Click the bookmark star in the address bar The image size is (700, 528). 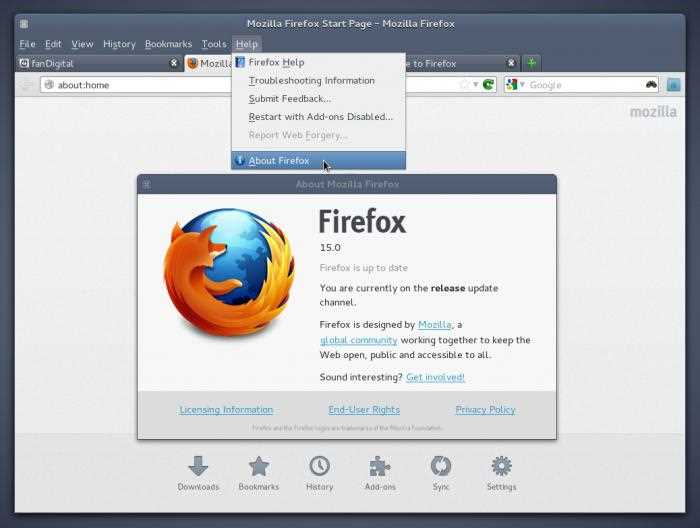tap(464, 85)
